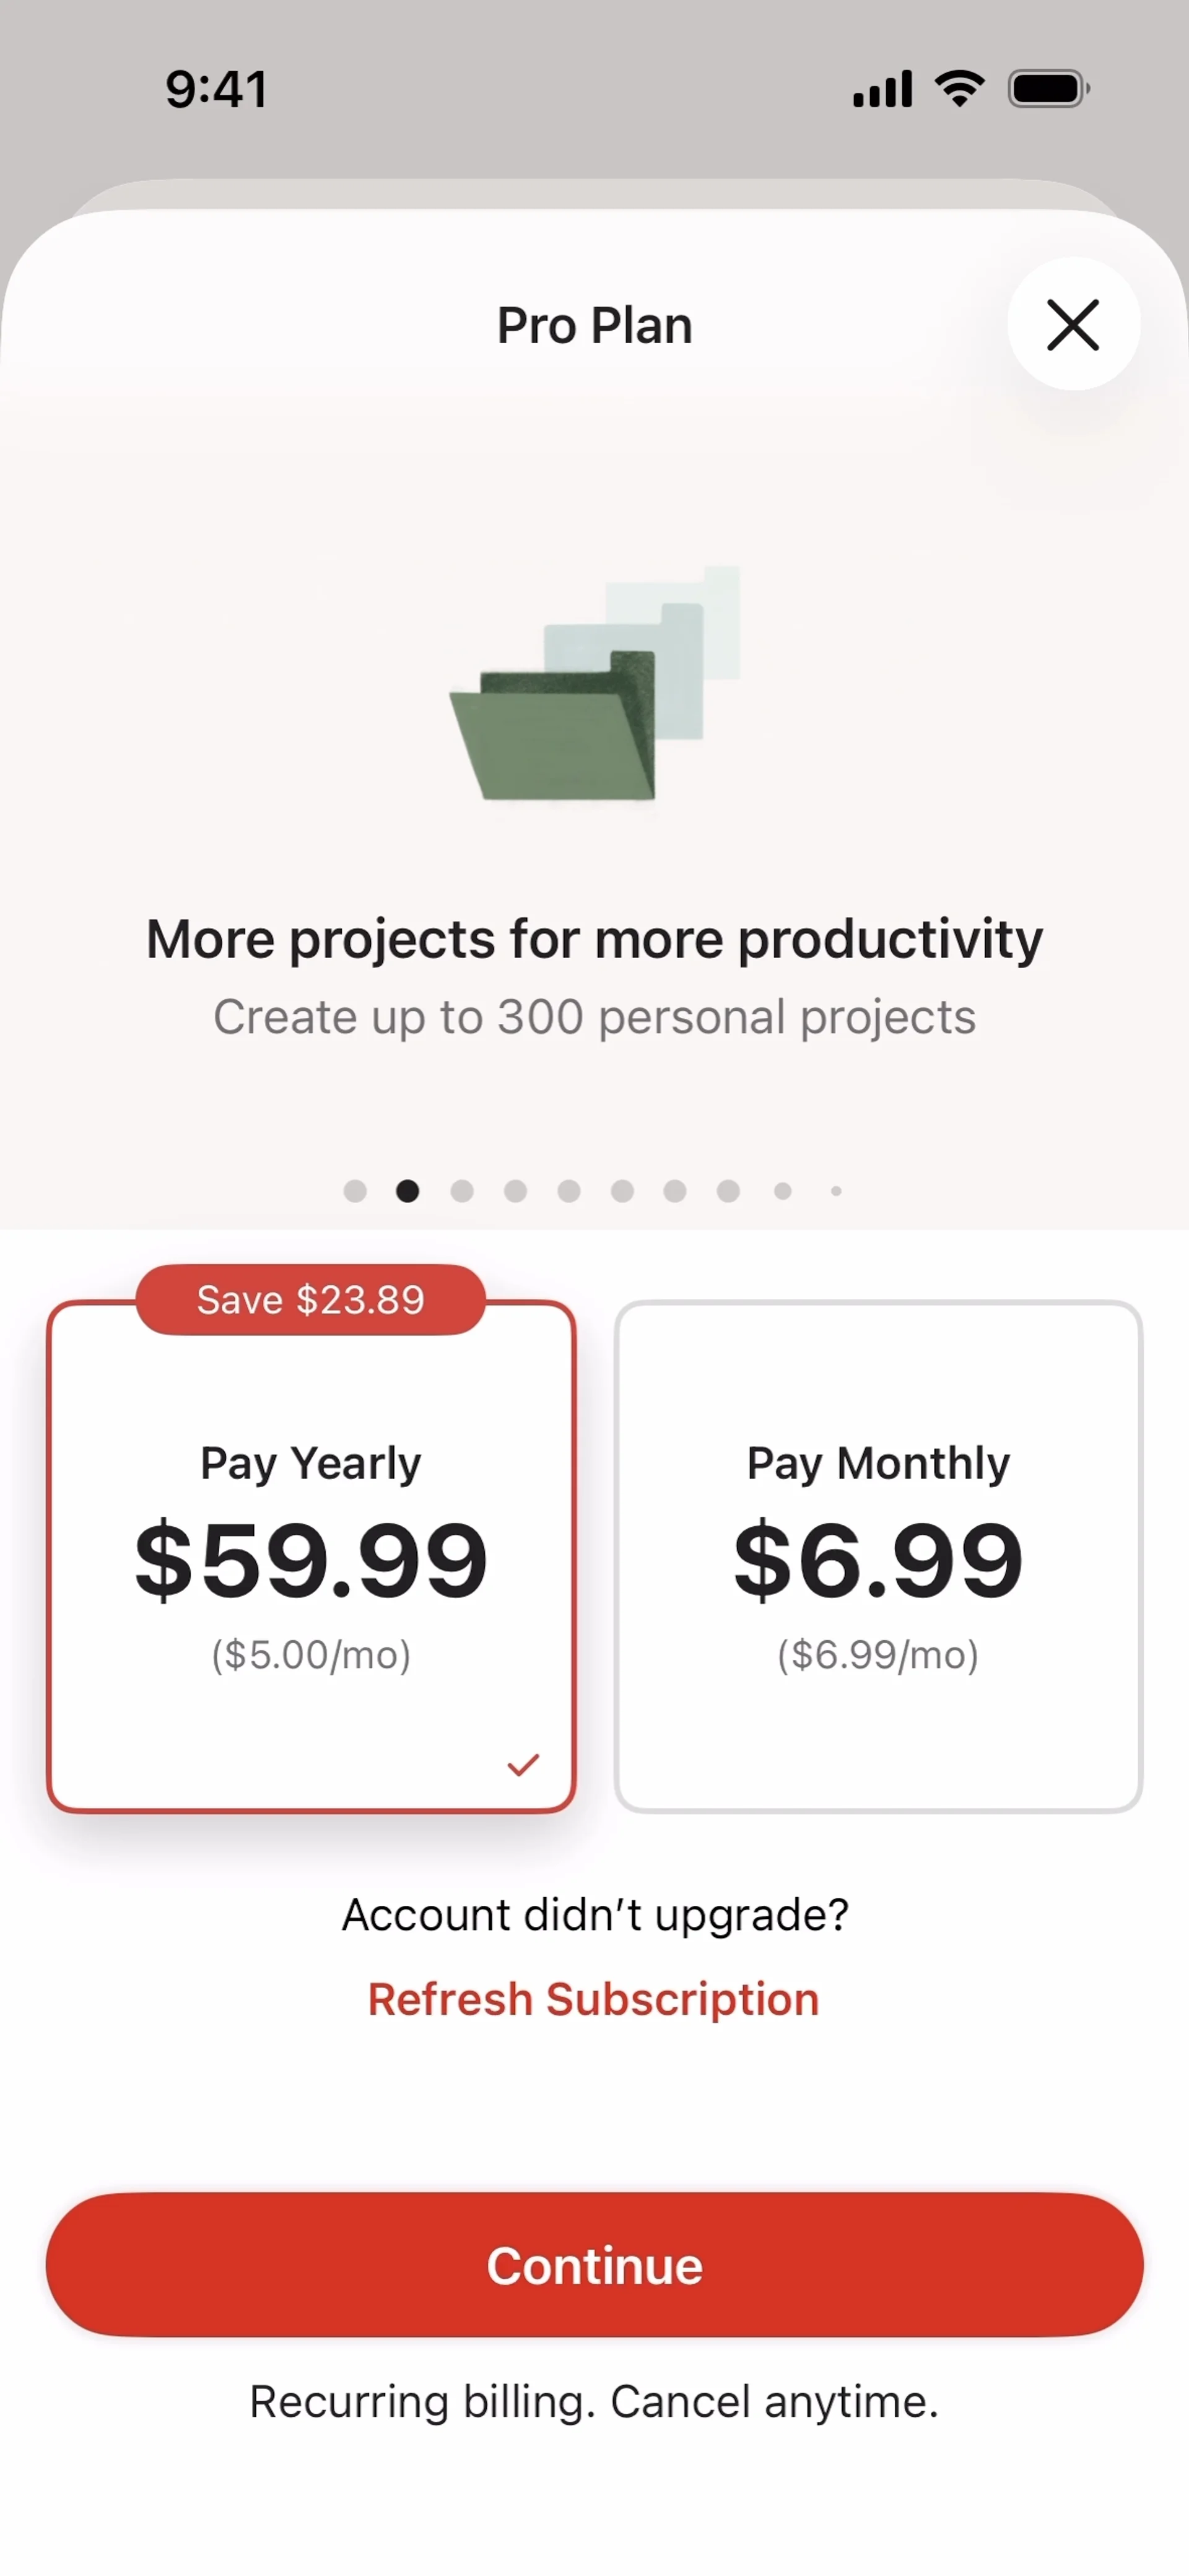This screenshot has width=1189, height=2576.
Task: Click the Pro Plan title
Action: (594, 325)
